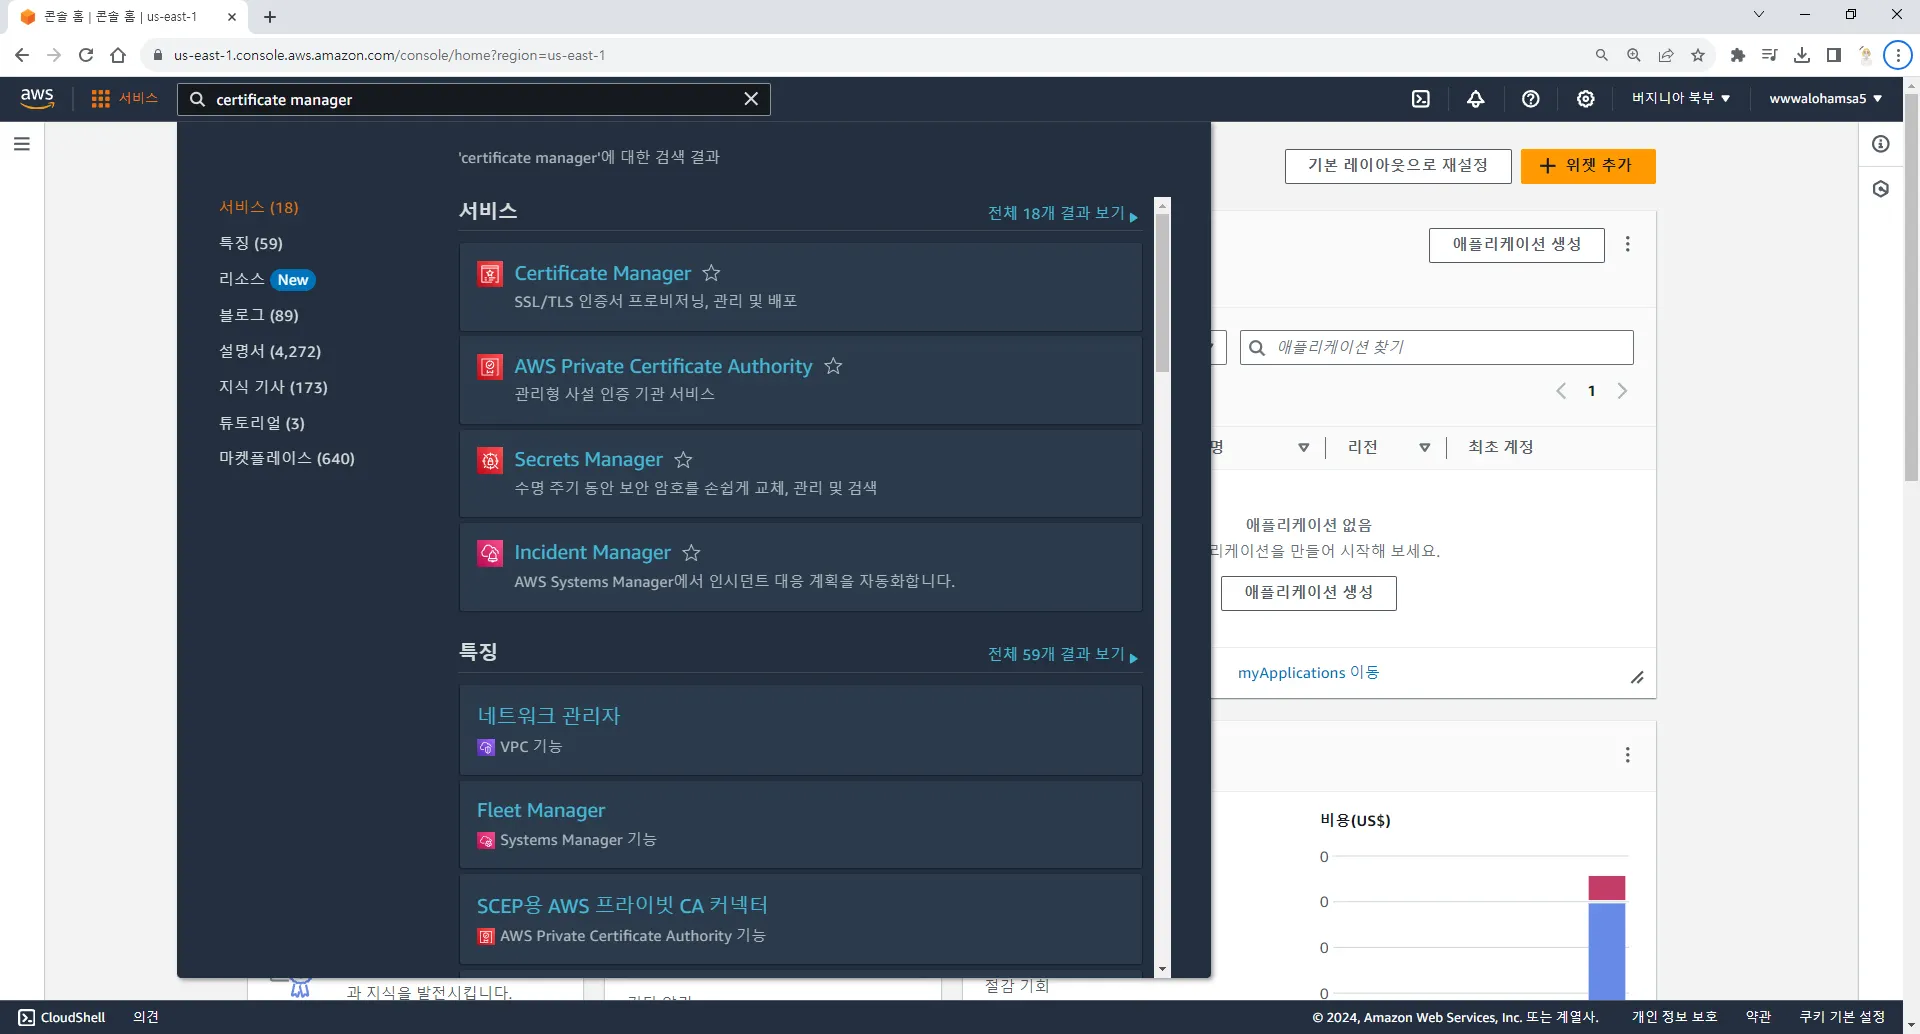Click the search results scrollbar thumb
Screen dimensions: 1920x1034
click(x=1162, y=293)
